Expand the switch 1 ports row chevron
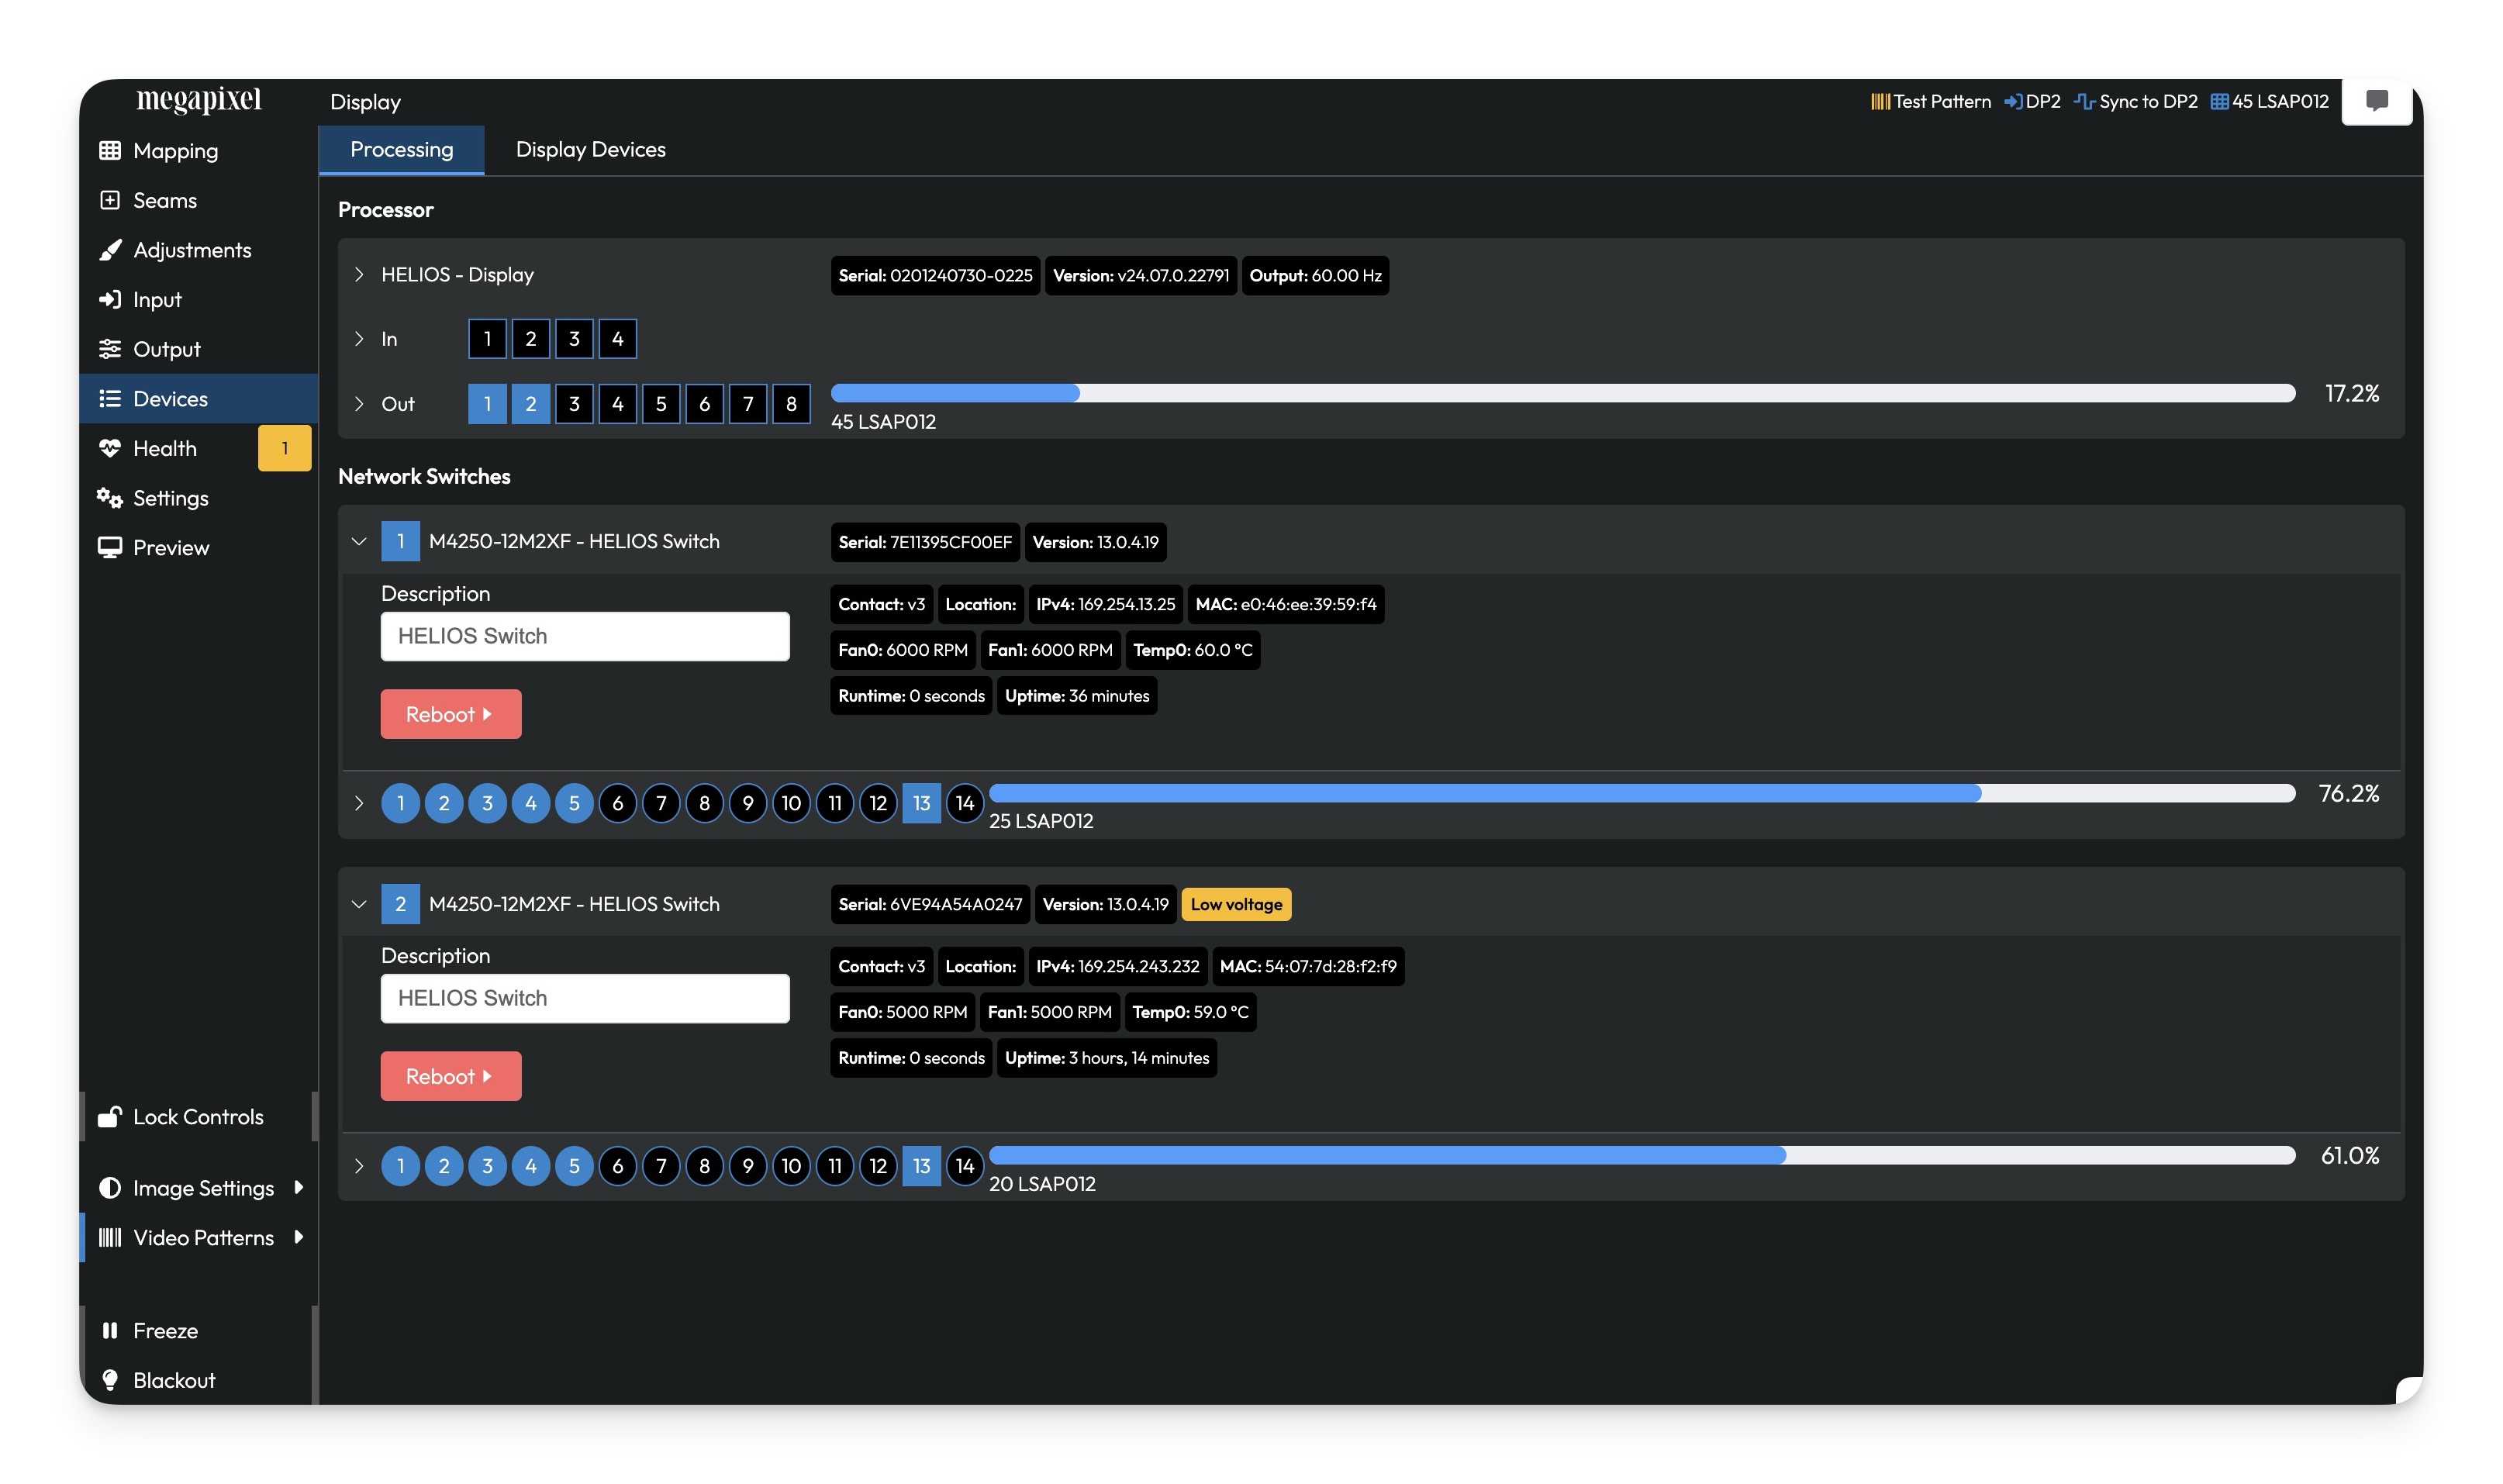2503x1484 pixels. 359,803
